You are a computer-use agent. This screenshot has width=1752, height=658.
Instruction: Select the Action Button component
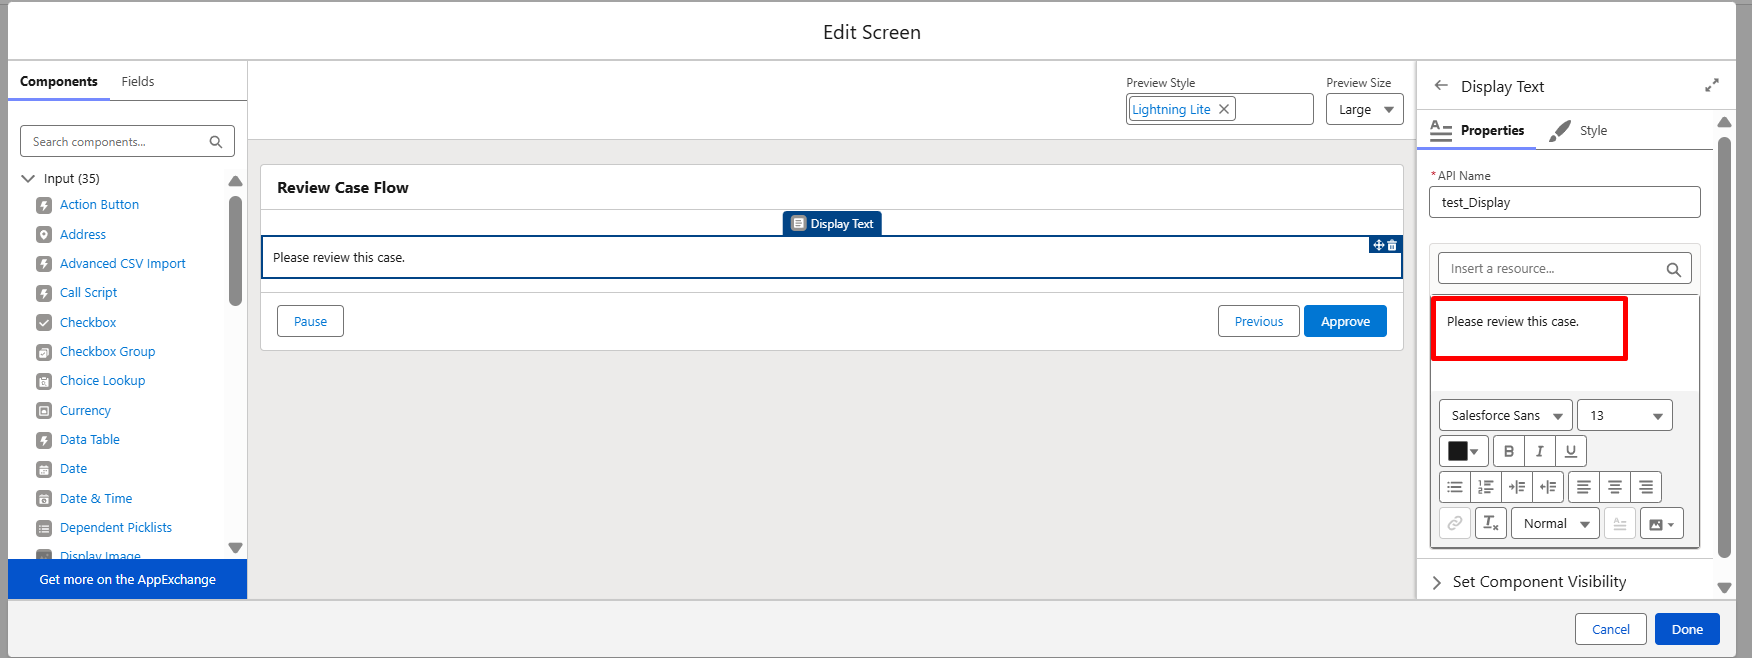point(99,205)
